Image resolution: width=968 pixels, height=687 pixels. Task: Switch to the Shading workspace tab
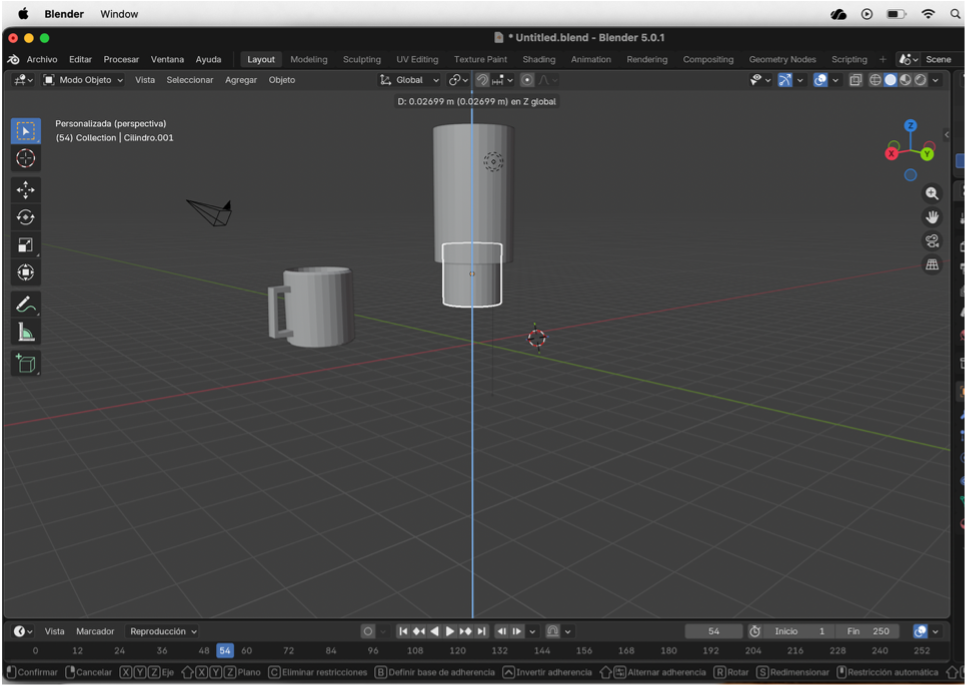click(x=539, y=59)
